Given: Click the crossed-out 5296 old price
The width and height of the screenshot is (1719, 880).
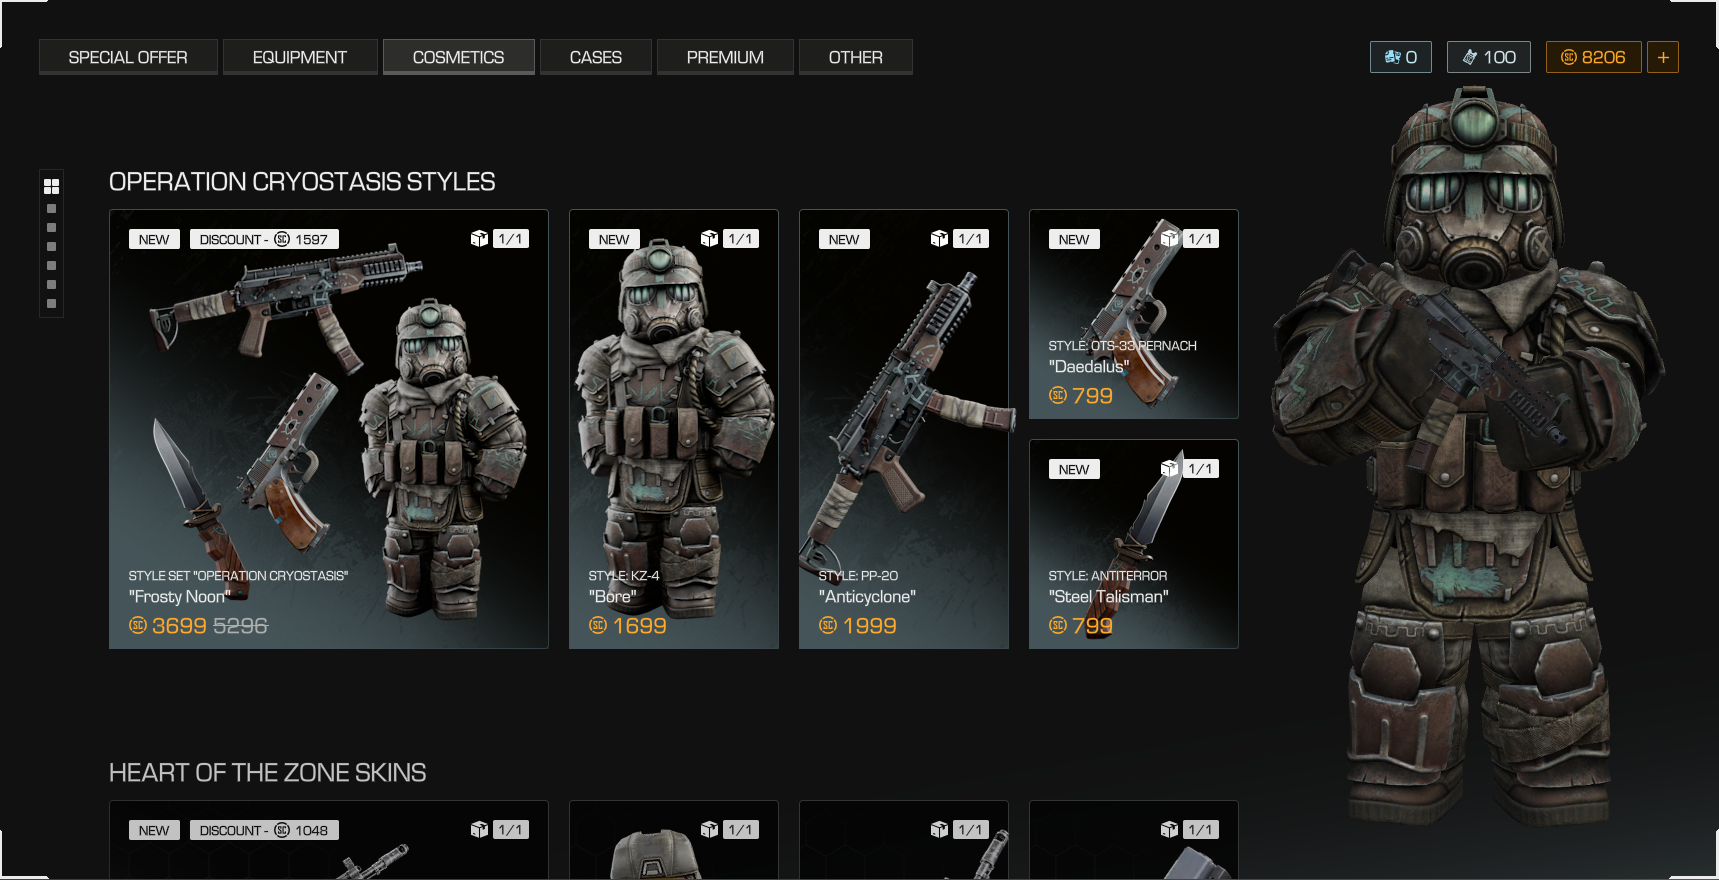Looking at the screenshot, I should [240, 626].
